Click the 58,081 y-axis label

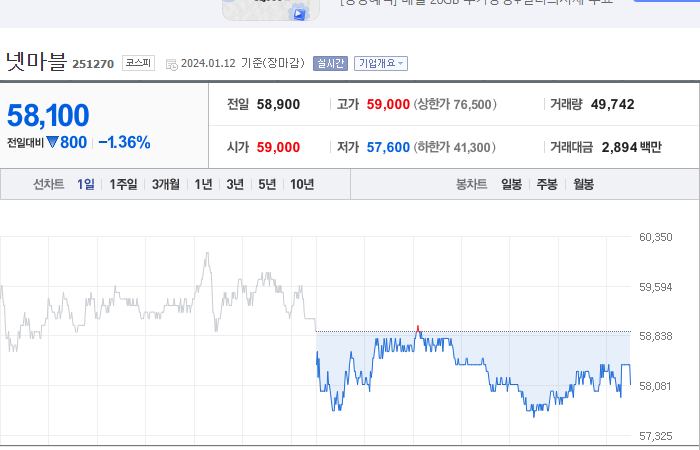(x=655, y=386)
